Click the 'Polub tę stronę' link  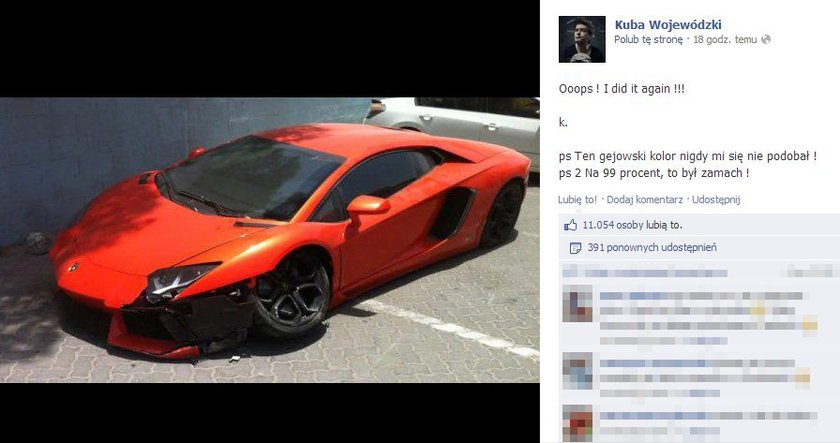tap(648, 39)
